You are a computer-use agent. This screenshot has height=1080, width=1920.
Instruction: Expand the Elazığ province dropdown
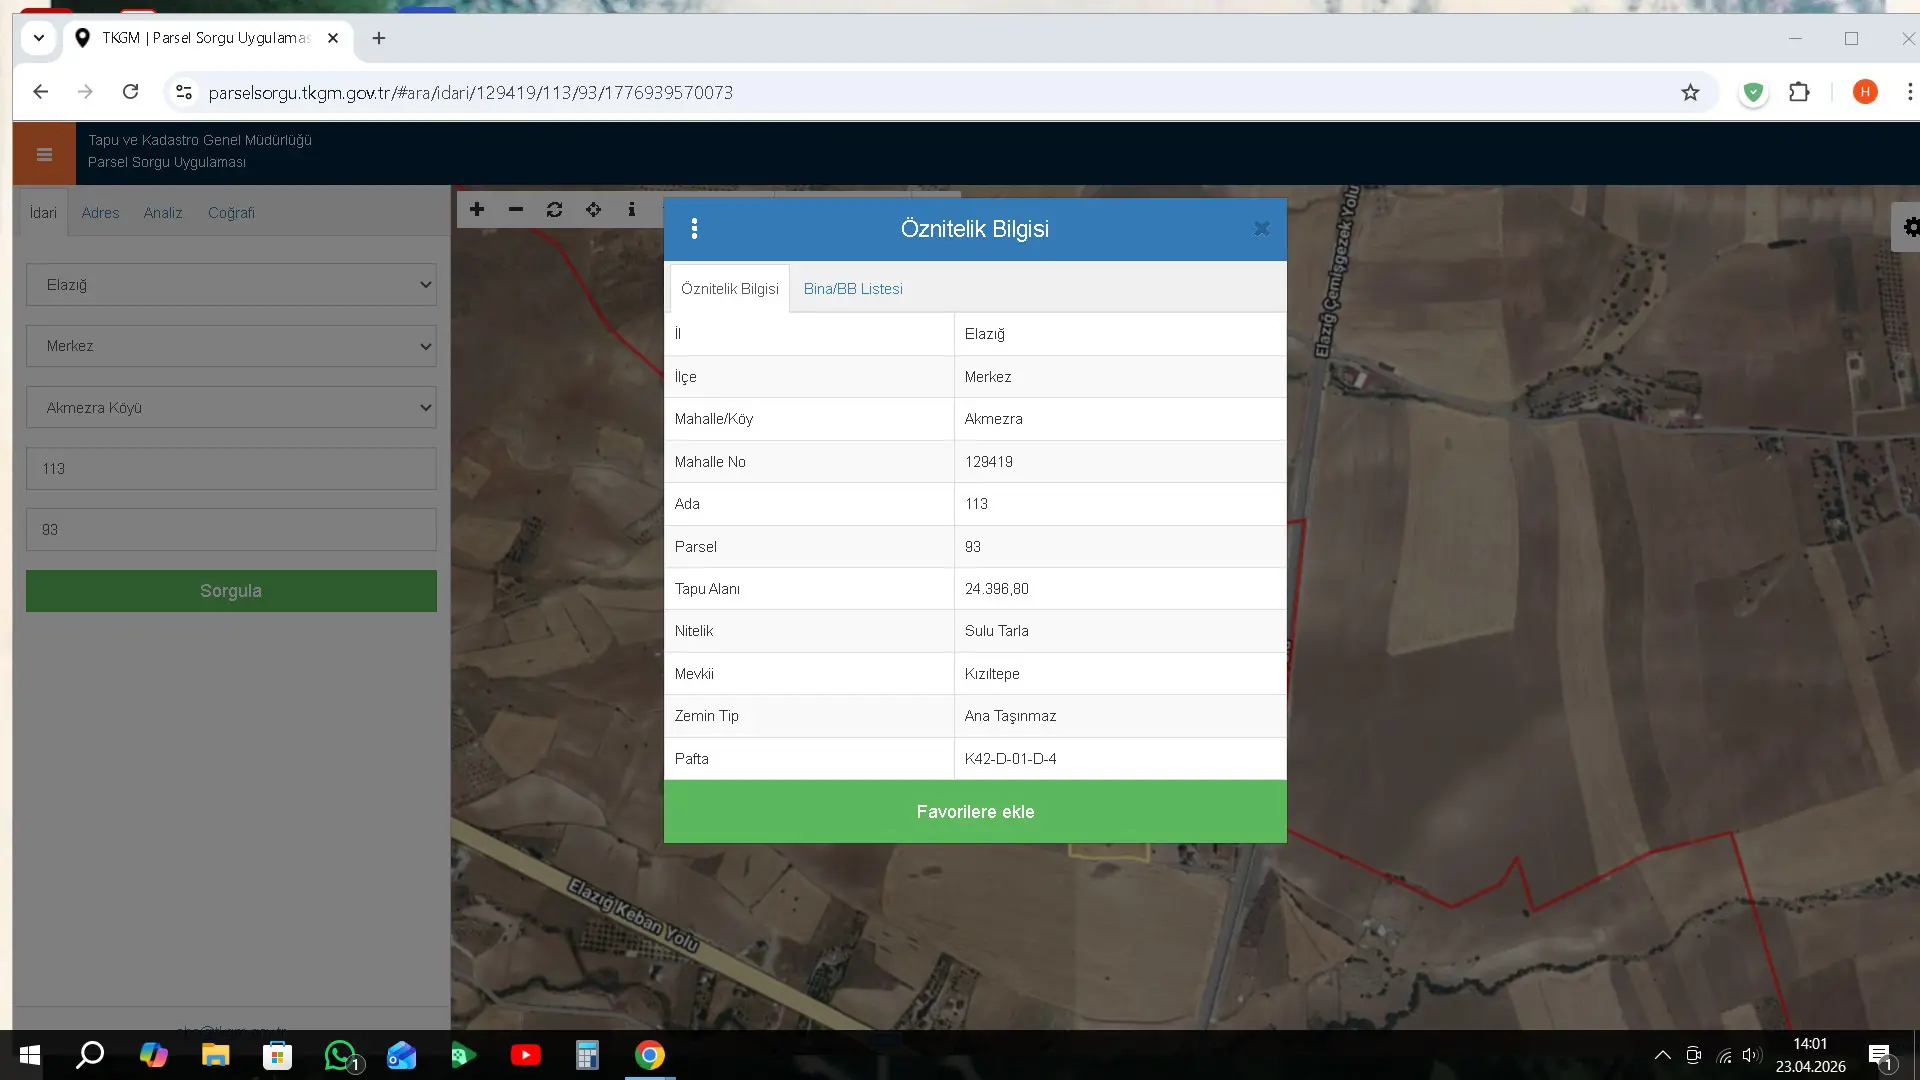[x=231, y=285]
